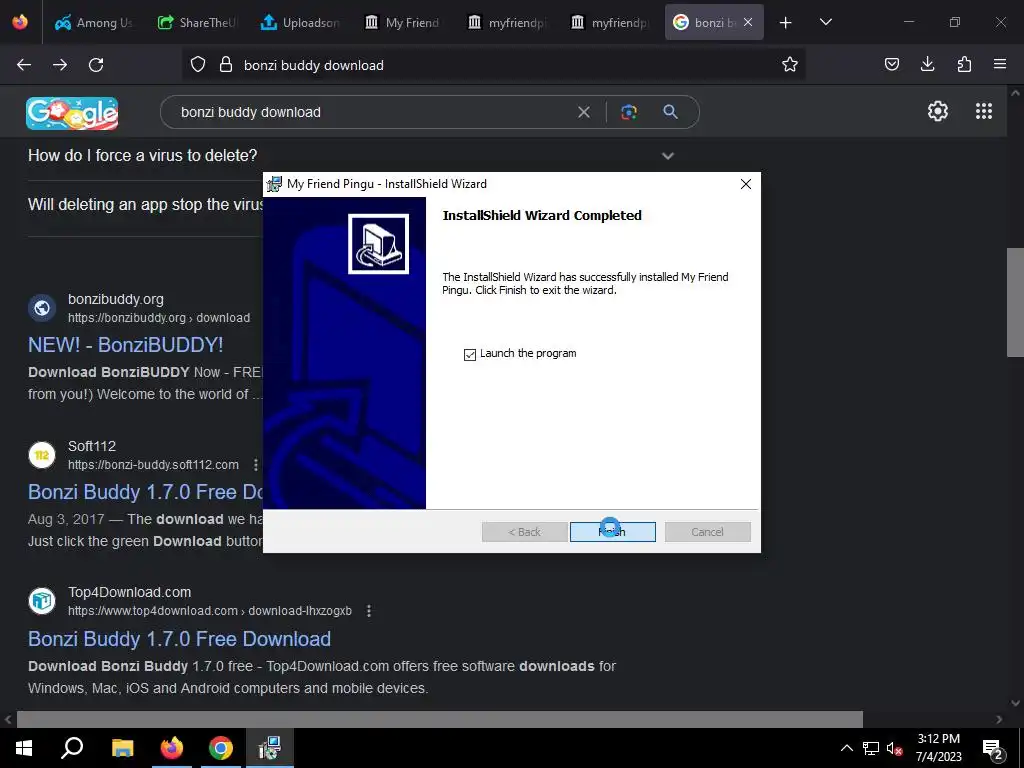Click the horizontal page scrollbar
The width and height of the screenshot is (1024, 768).
pyautogui.click(x=440, y=719)
